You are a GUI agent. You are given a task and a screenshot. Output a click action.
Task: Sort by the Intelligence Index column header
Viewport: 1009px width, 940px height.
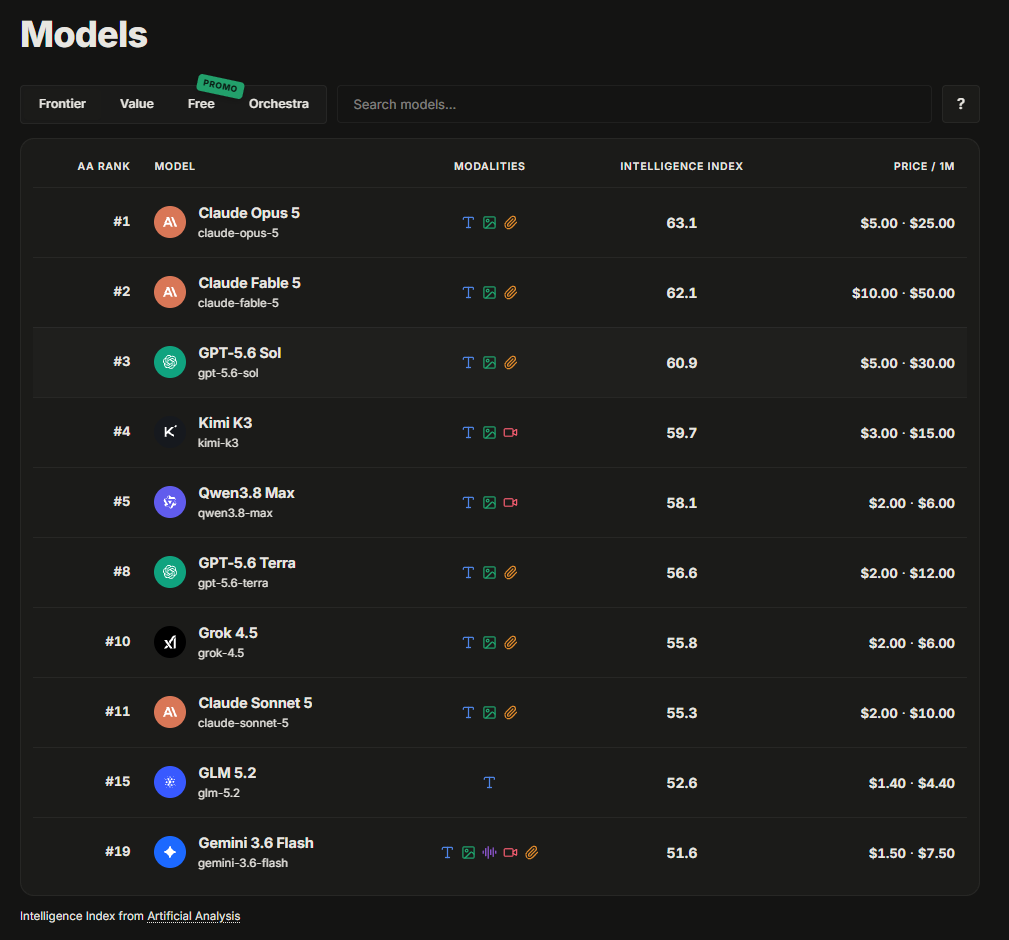coord(681,166)
